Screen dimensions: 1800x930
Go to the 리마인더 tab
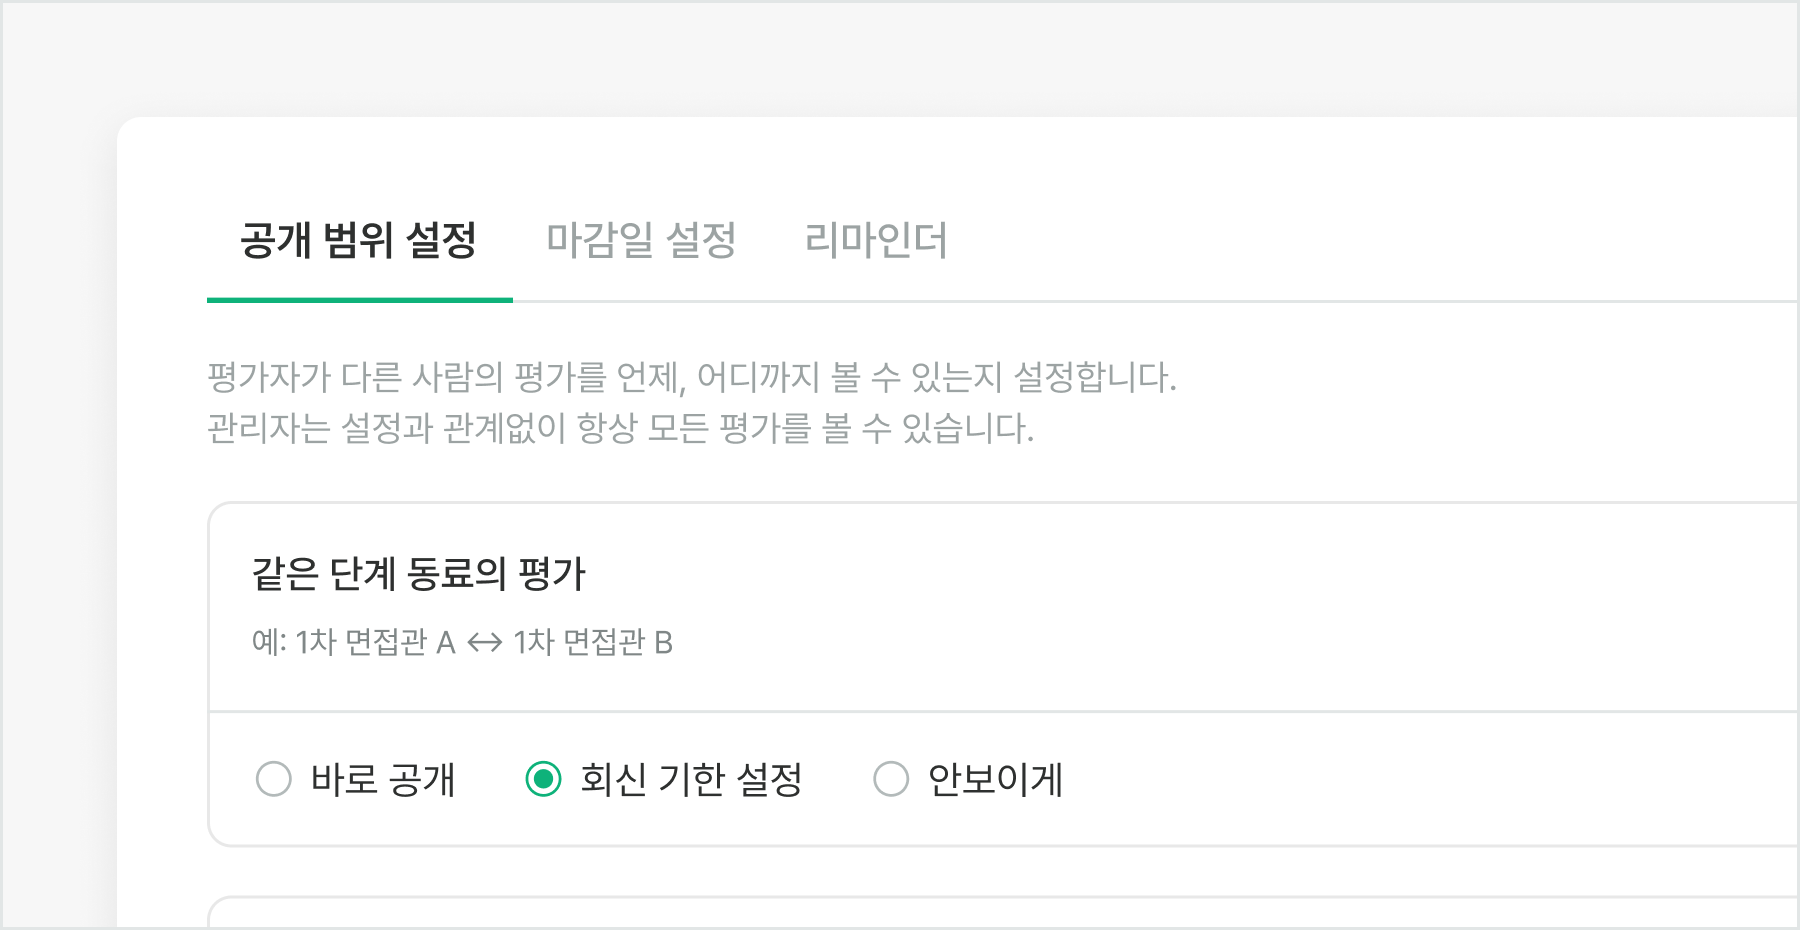(x=876, y=241)
